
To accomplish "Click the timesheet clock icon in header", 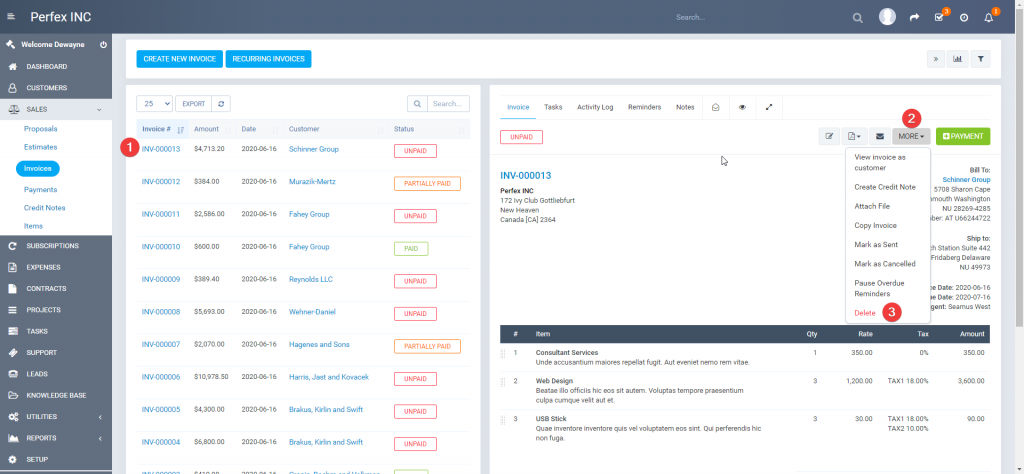I will (x=964, y=18).
